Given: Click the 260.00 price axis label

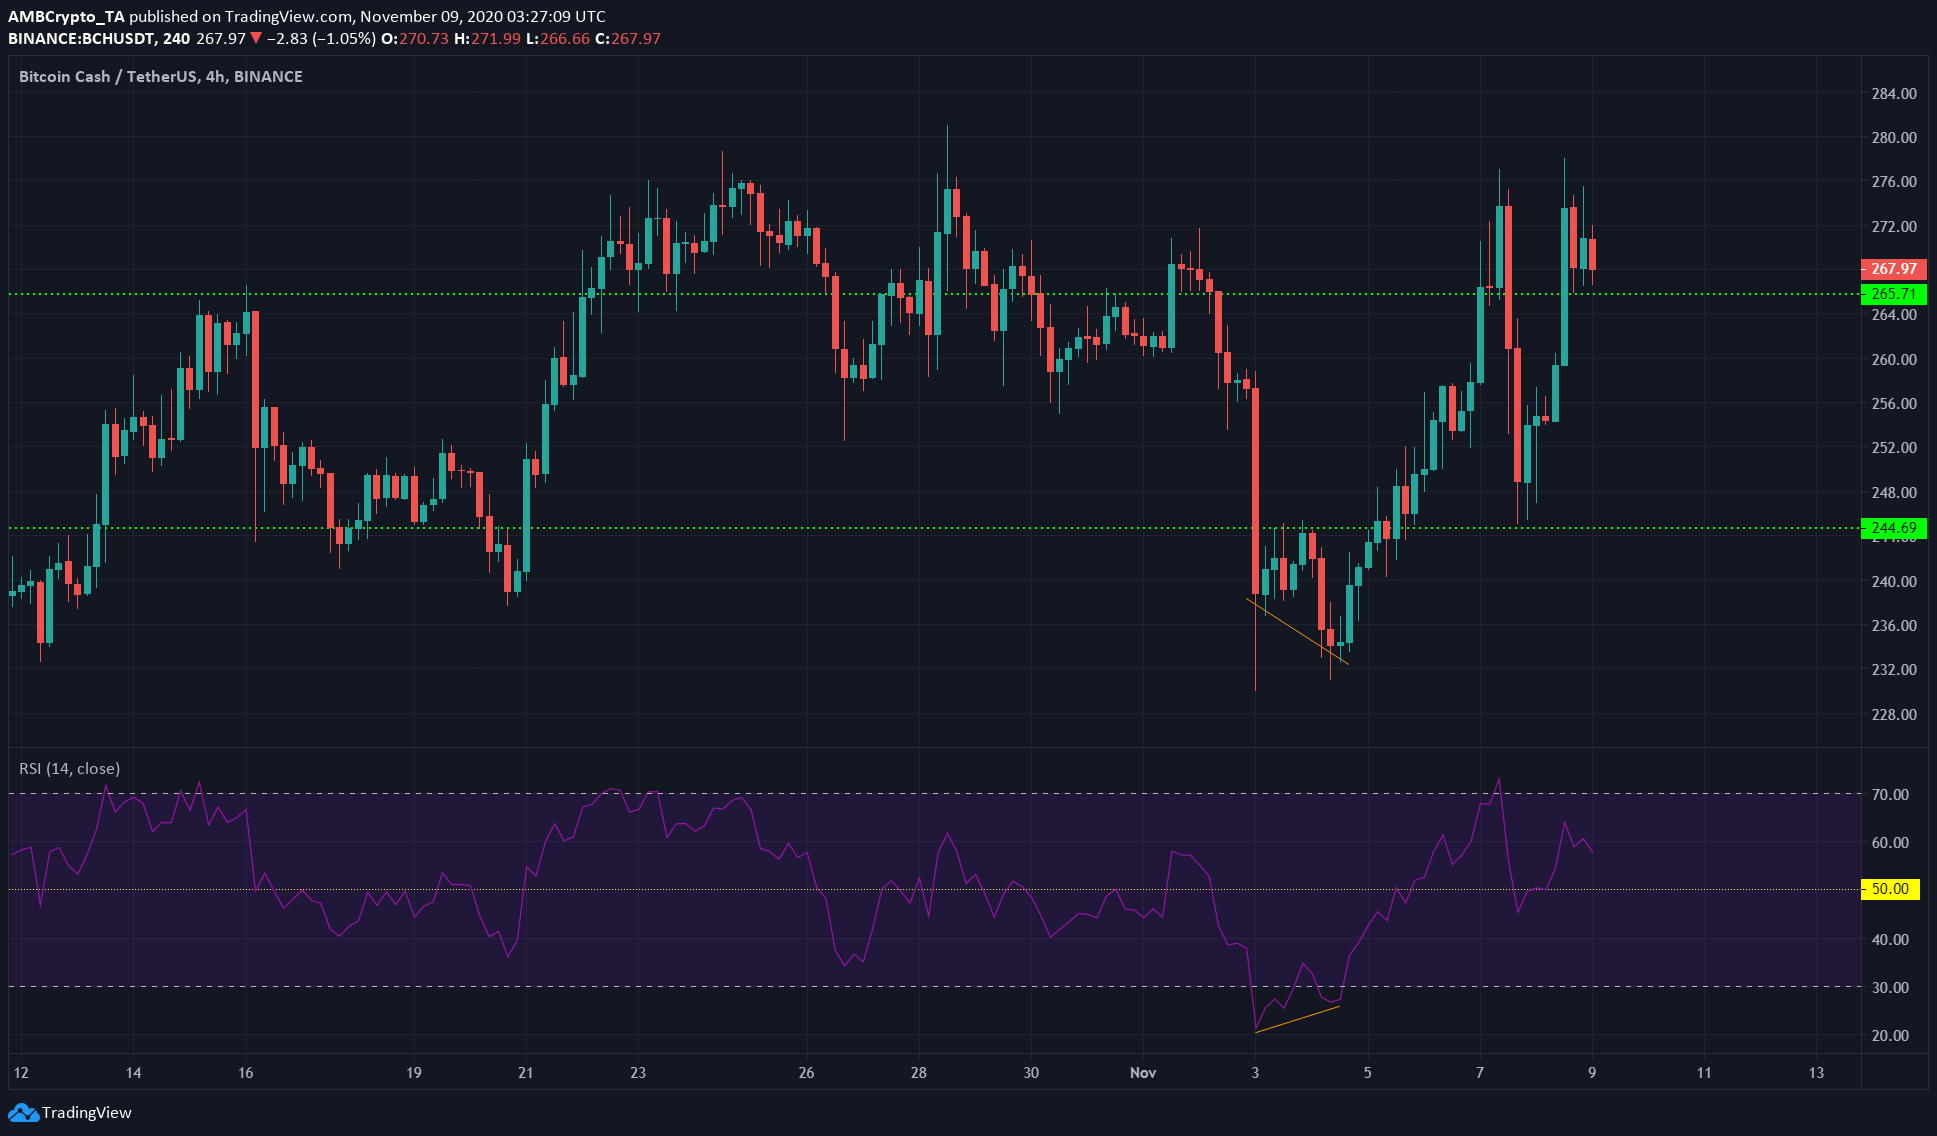Looking at the screenshot, I should [x=1894, y=360].
